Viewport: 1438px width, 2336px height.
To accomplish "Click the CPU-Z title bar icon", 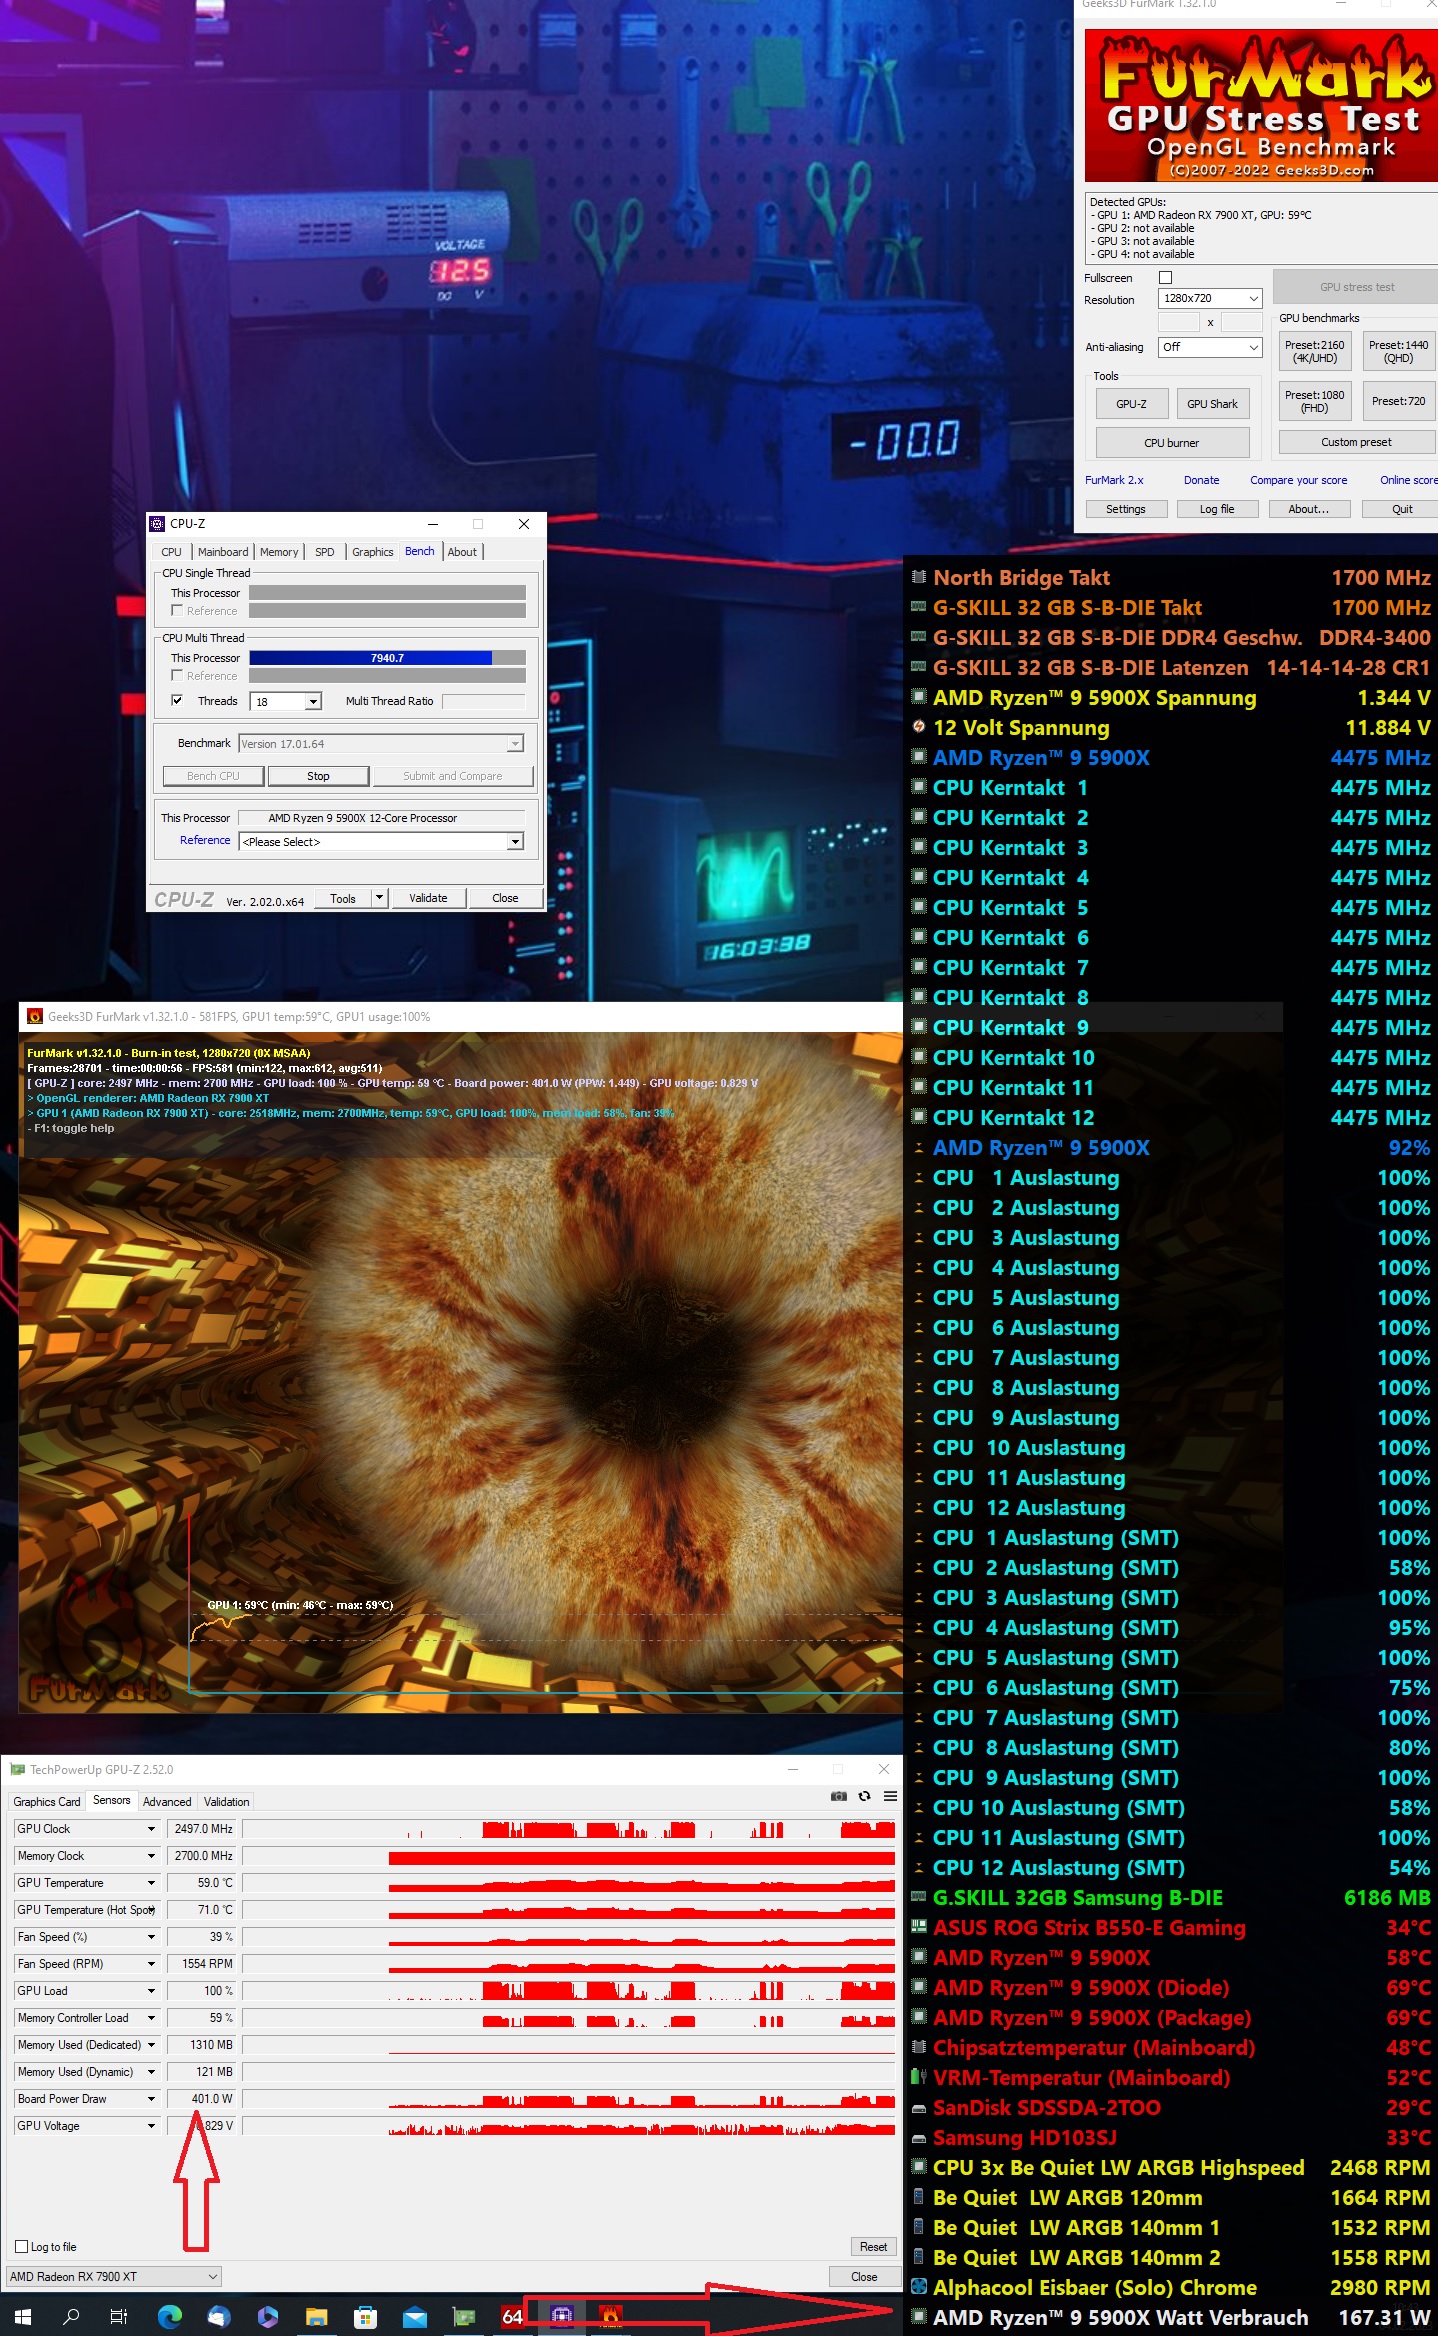I will coord(157,523).
